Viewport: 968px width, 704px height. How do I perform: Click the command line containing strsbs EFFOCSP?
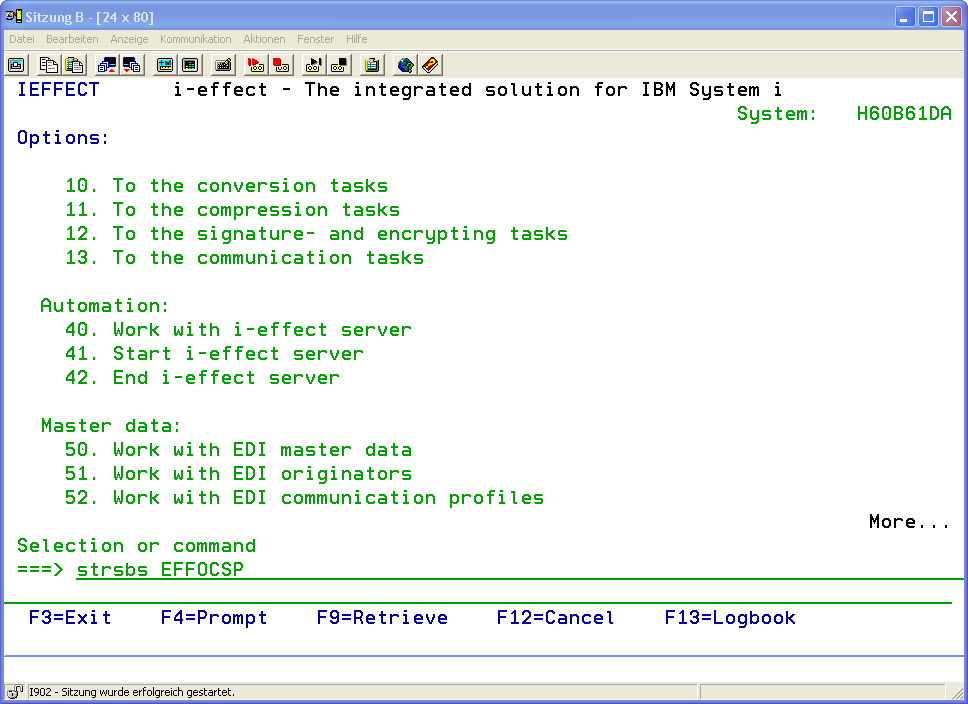pos(160,570)
